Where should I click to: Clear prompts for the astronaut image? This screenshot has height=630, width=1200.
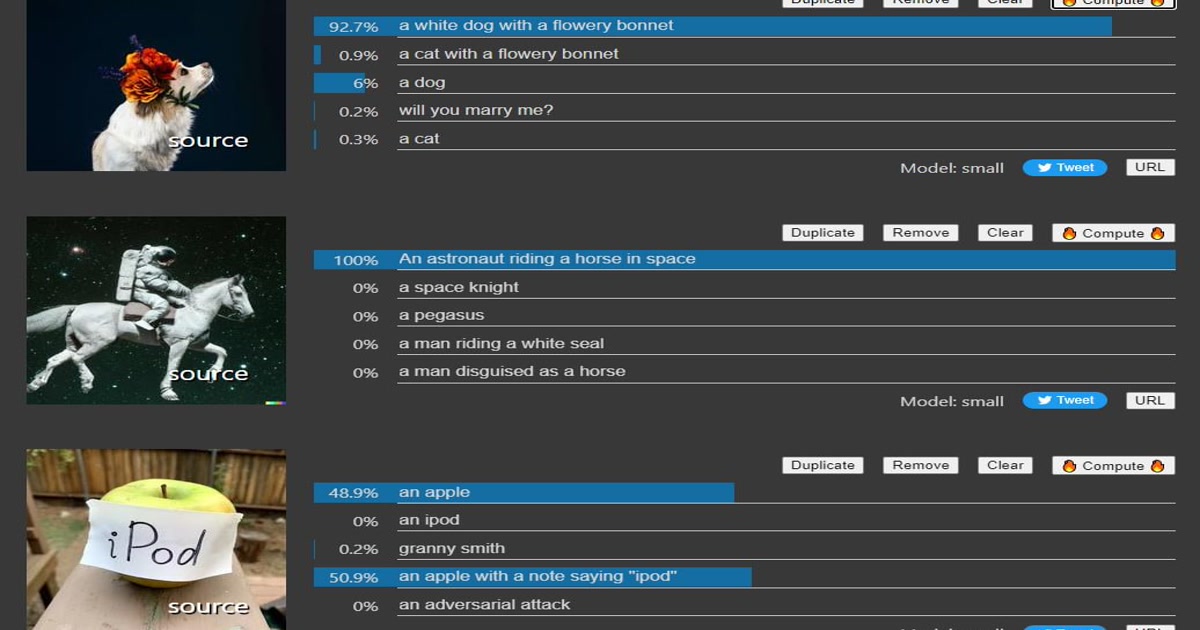point(1005,233)
